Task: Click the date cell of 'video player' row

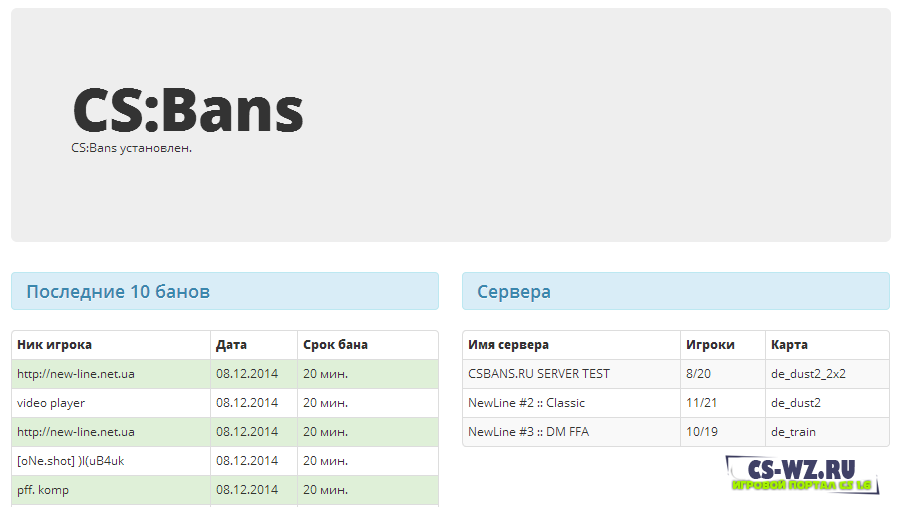Action: click(254, 403)
